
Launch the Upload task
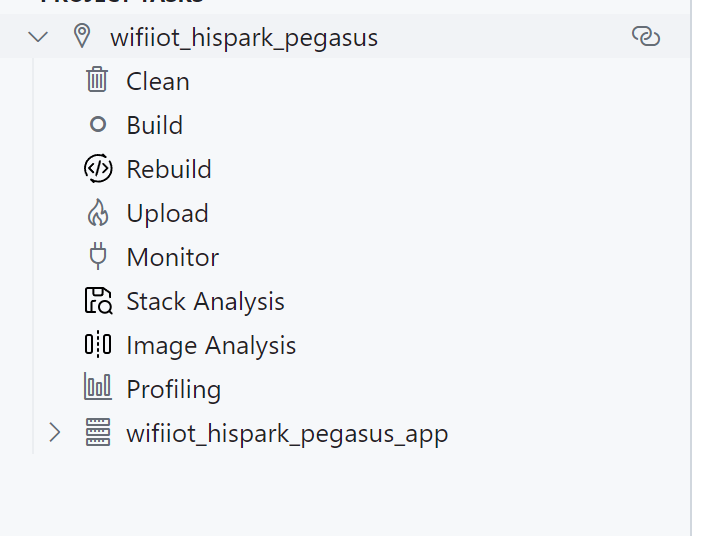168,213
